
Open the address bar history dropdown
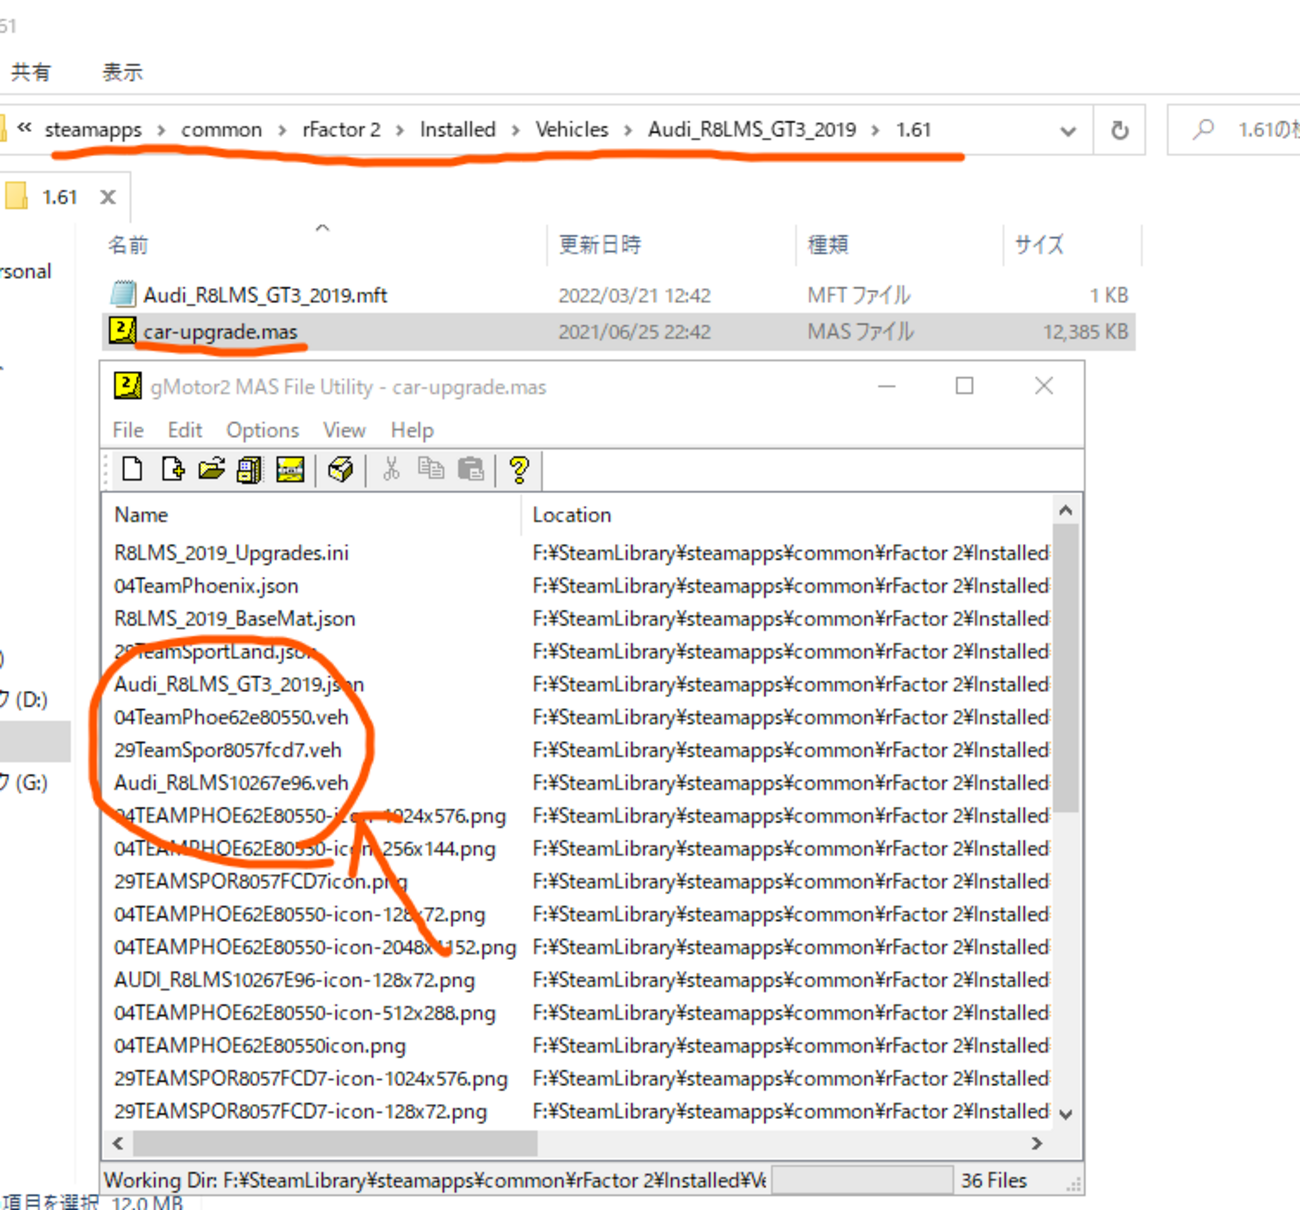point(1068,131)
